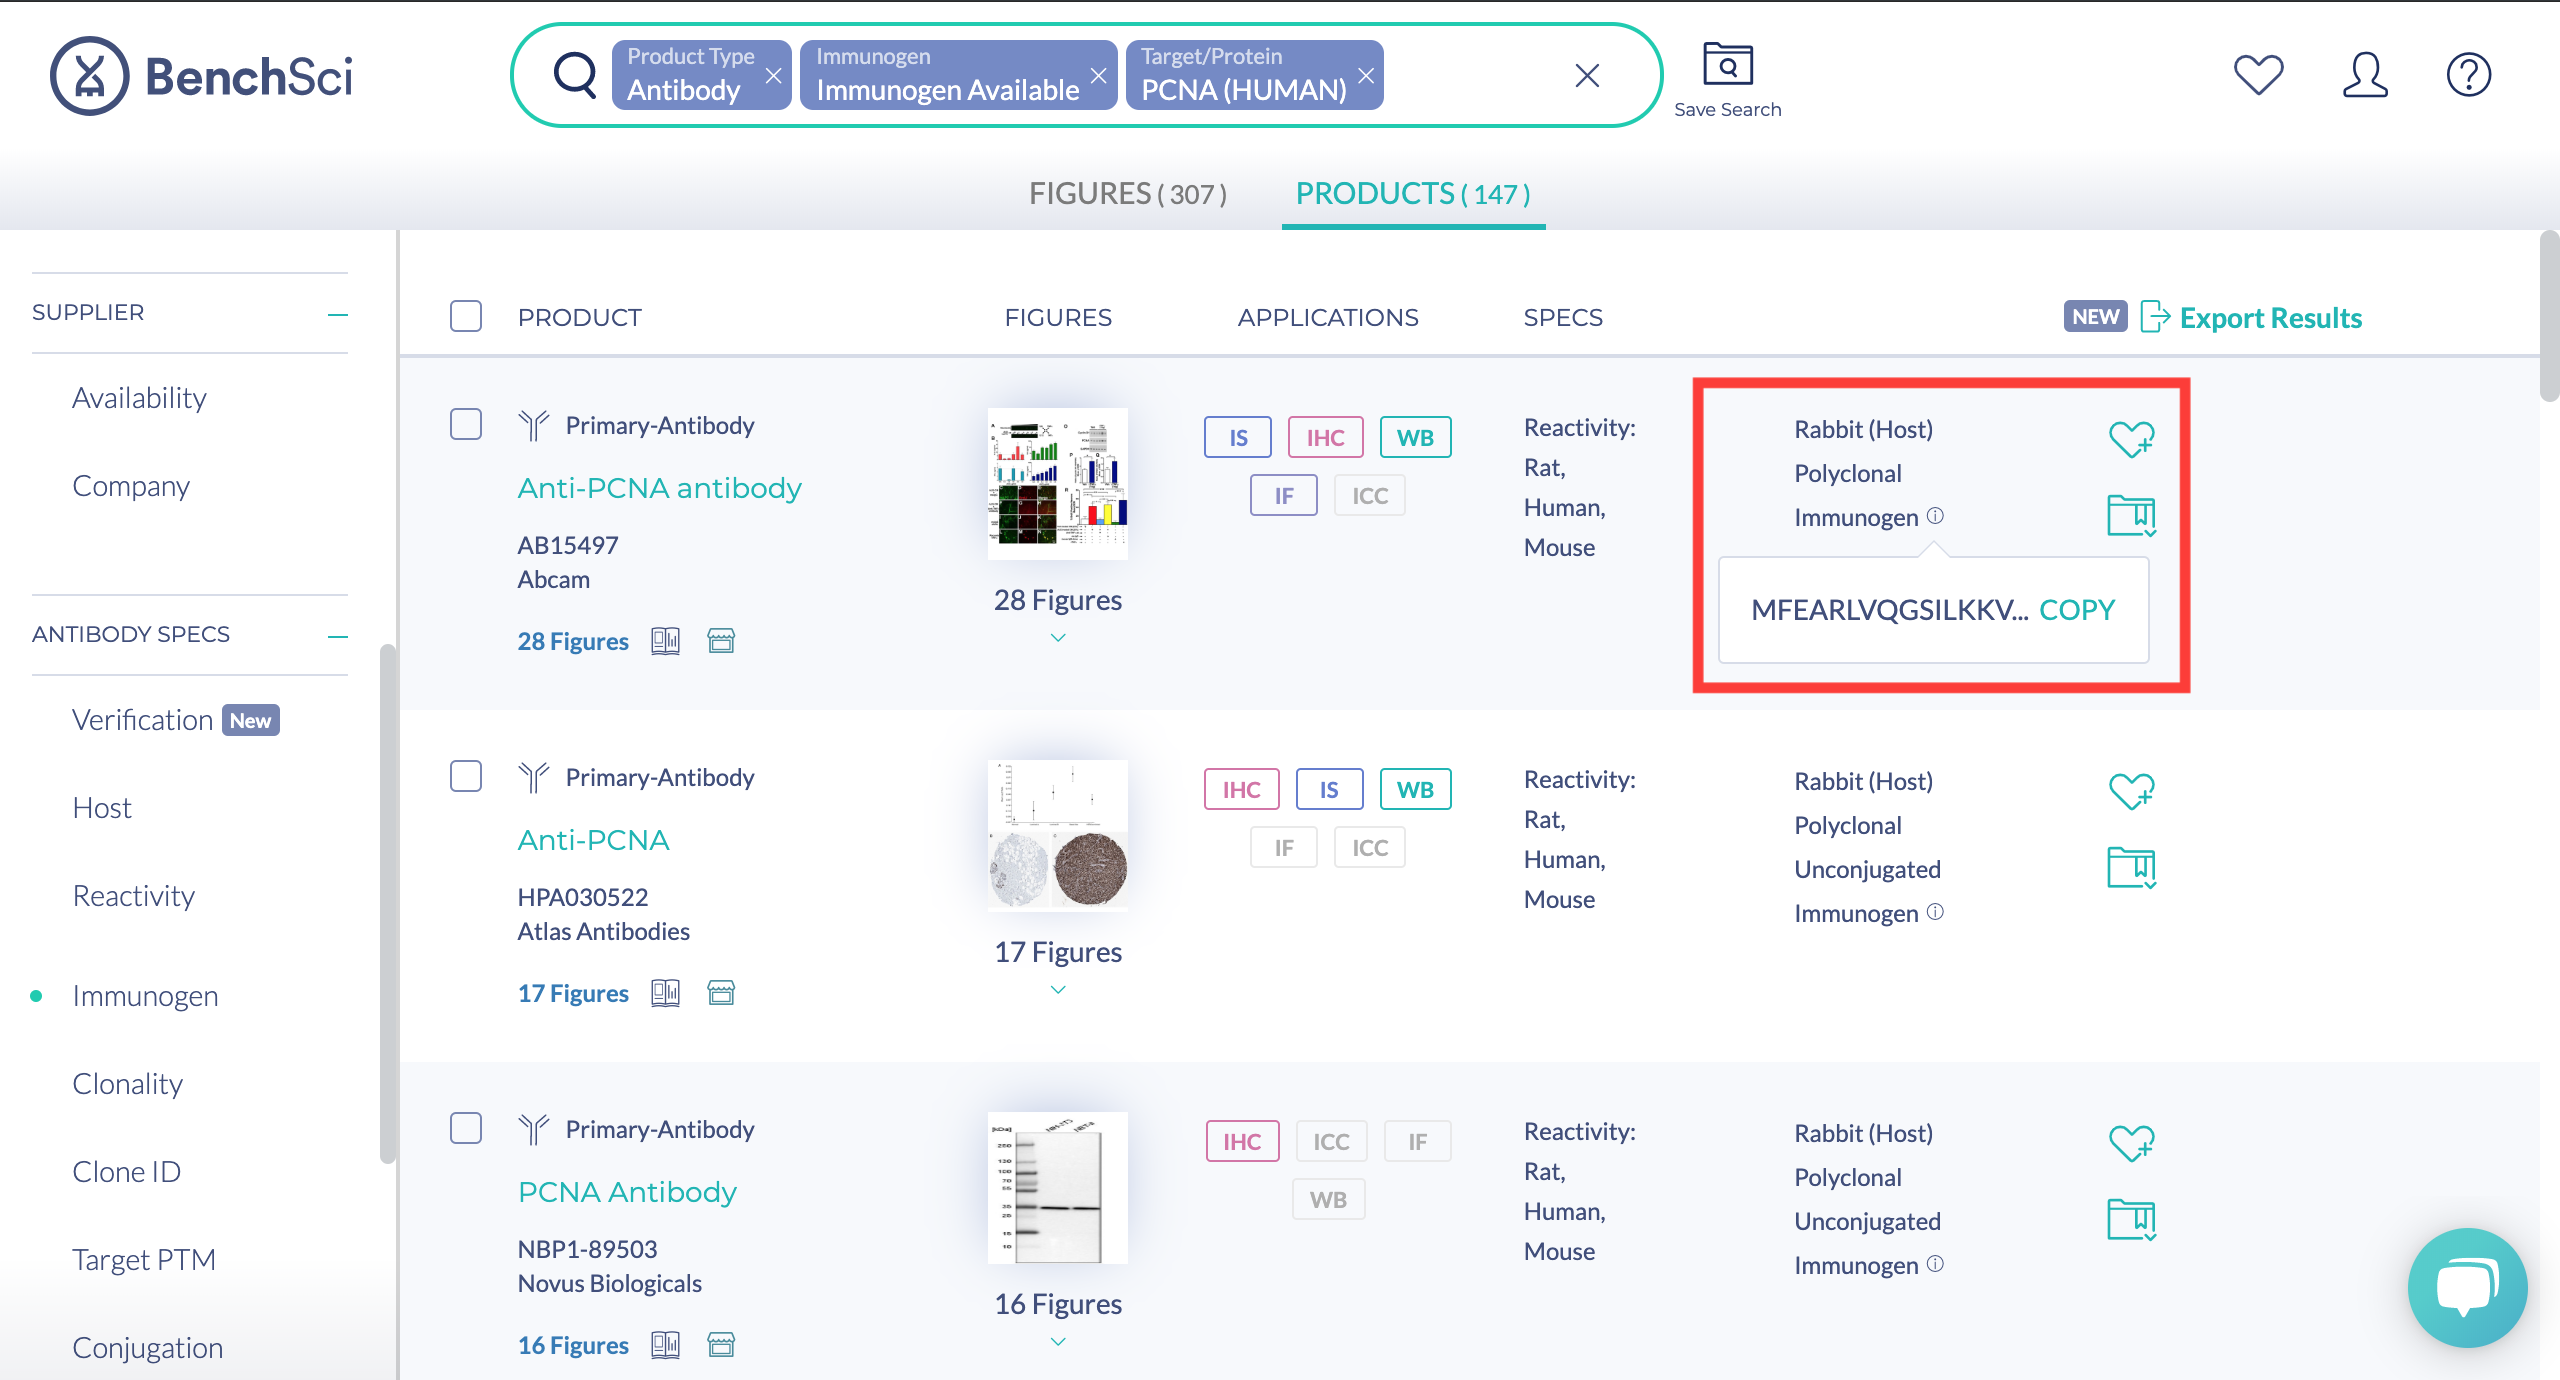Open favorites via the heart icon in header

click(2259, 75)
